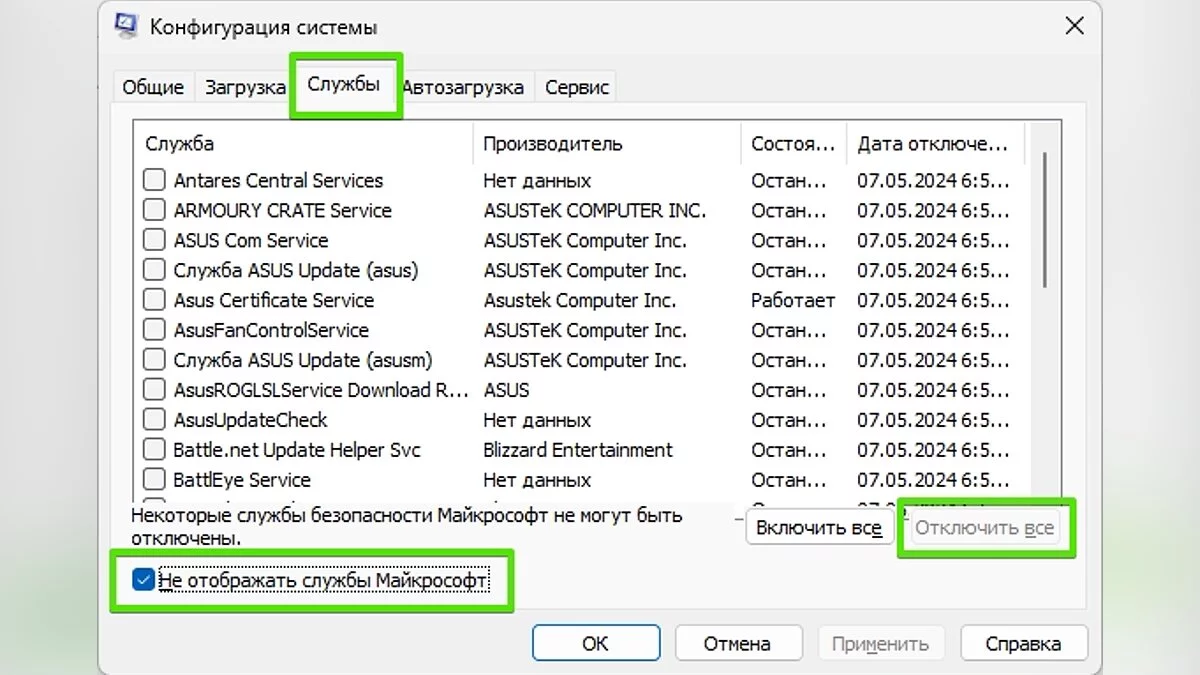
Task: Enable the Asus Certificate Service checkbox
Action: pyautogui.click(x=154, y=301)
